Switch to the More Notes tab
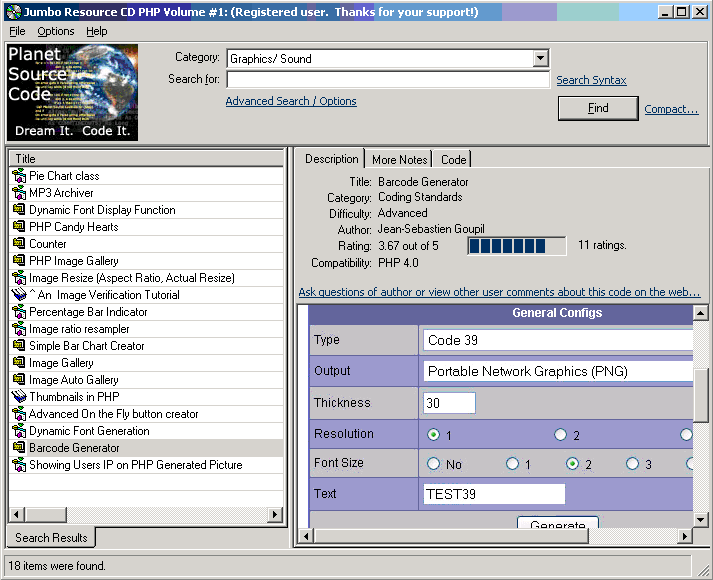 point(399,160)
